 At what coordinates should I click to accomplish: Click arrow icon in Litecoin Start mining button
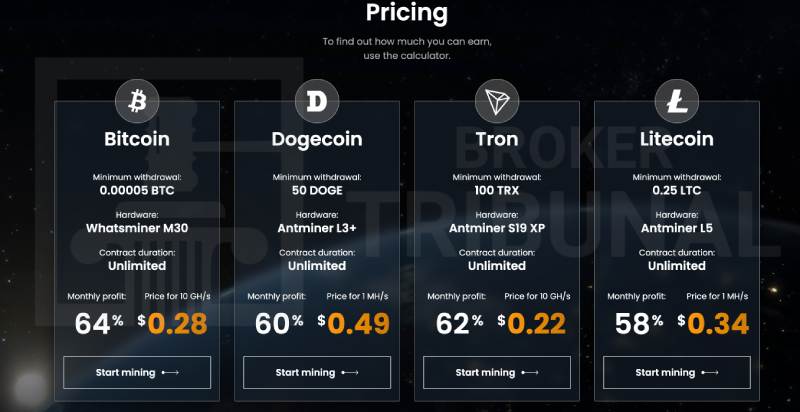[x=710, y=373]
